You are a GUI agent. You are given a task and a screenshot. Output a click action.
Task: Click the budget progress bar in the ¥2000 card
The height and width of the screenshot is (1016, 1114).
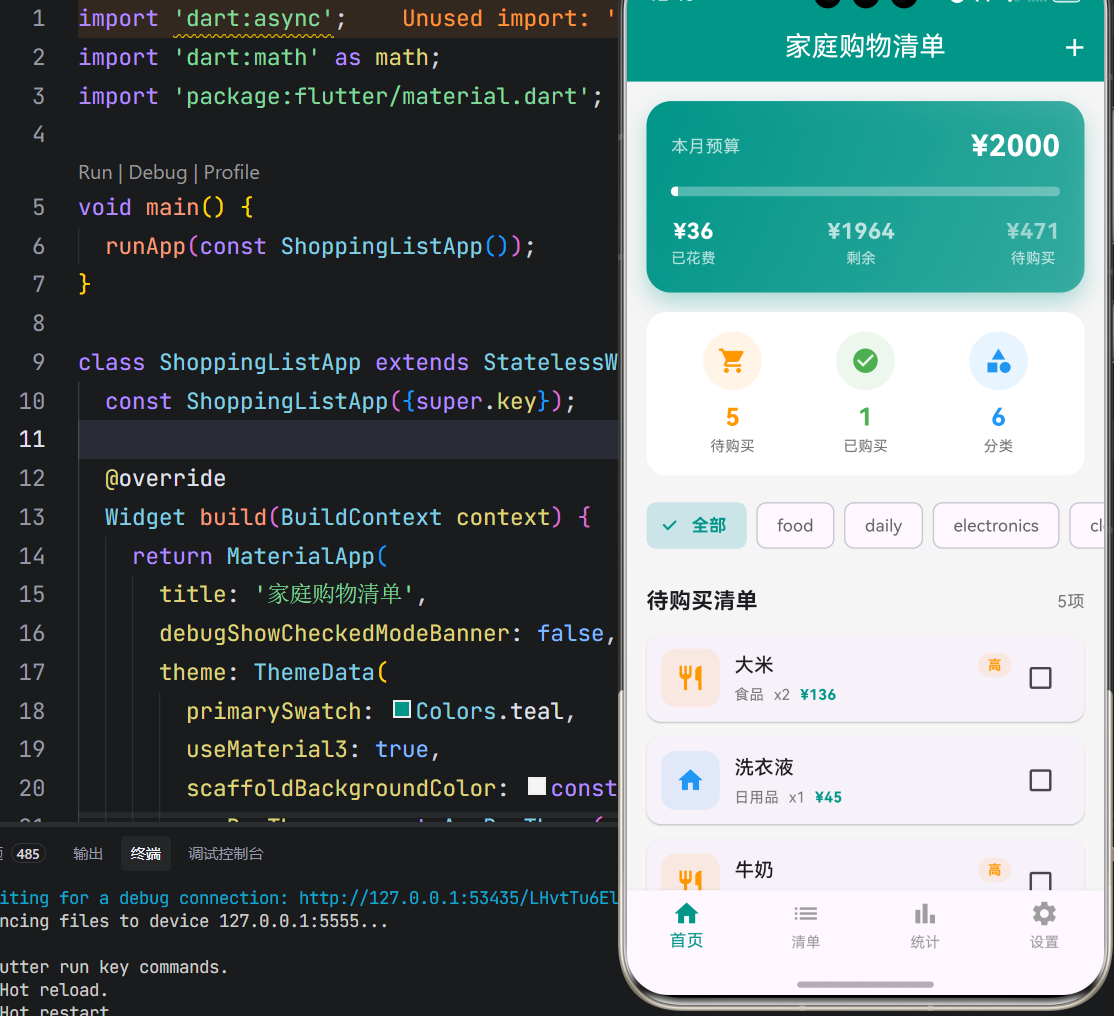tap(865, 191)
